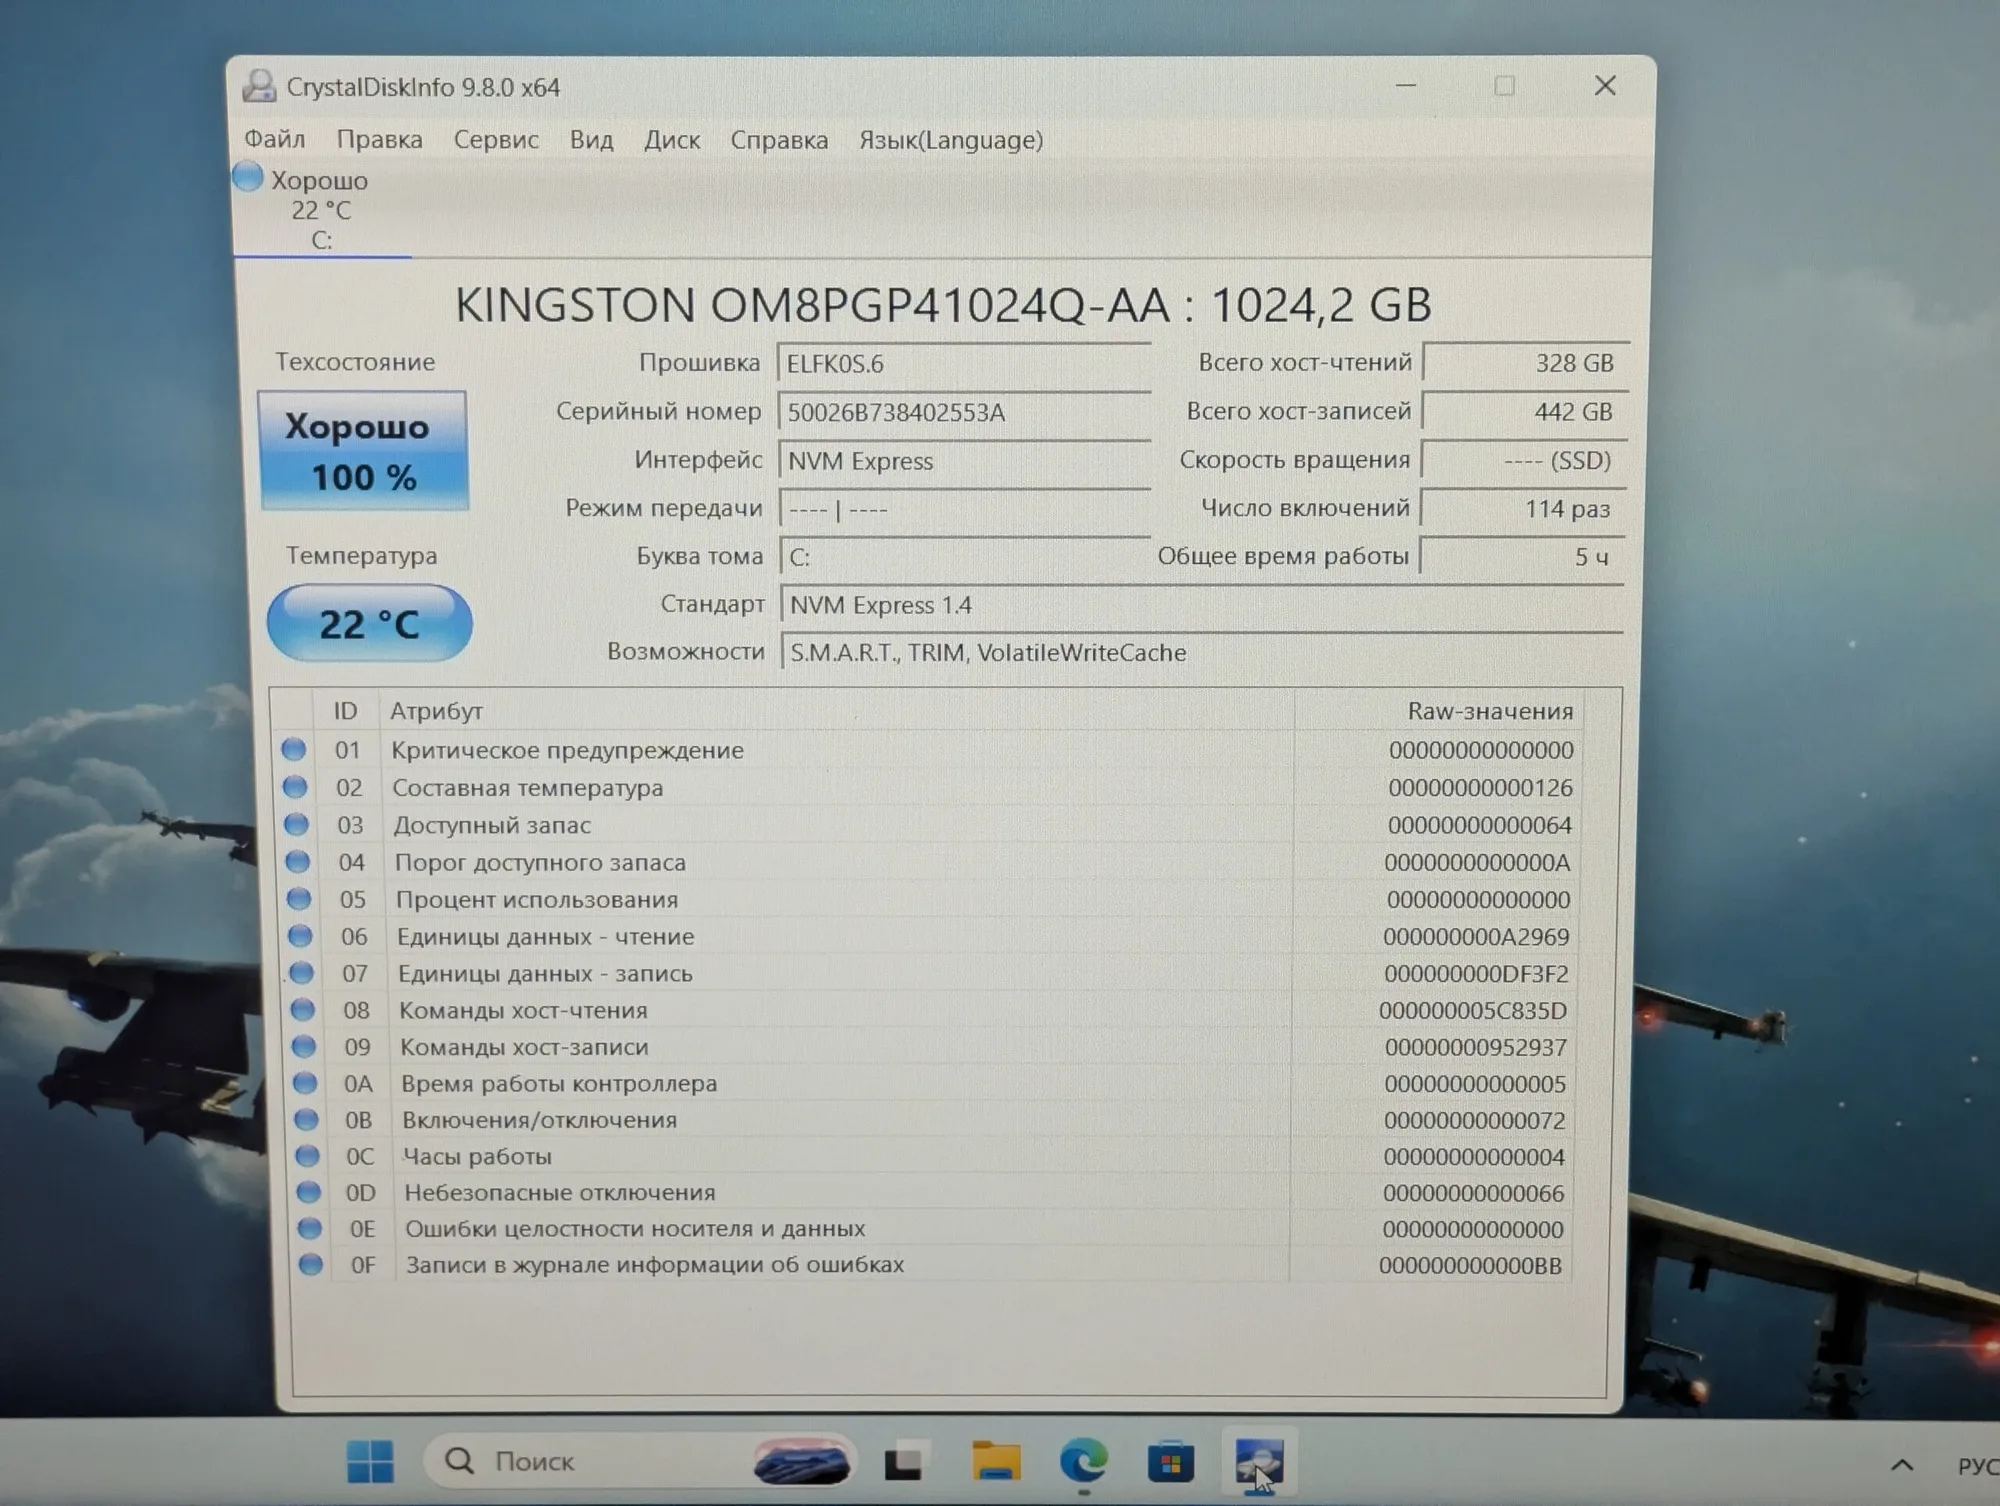
Task: Click the serial number field 50026B738402553A
Action: point(964,412)
